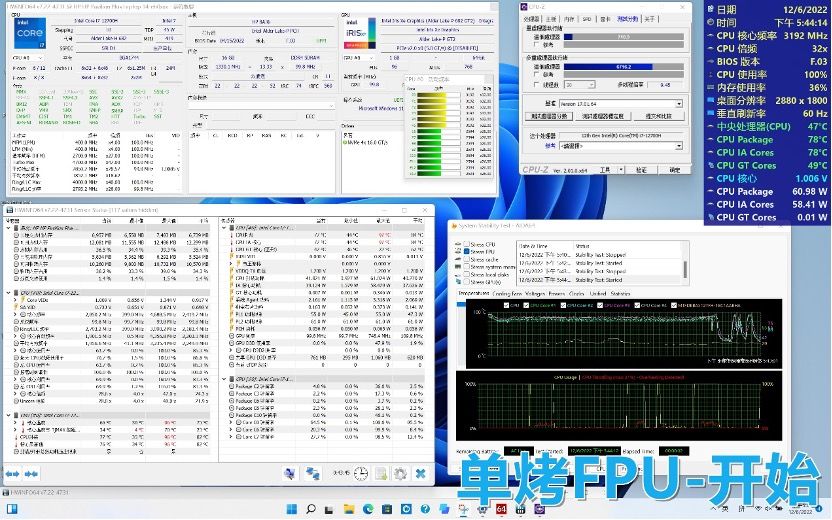832x520 pixels.
Task: Click 提交和比较 button in CPU-Z
Action: 658,116
